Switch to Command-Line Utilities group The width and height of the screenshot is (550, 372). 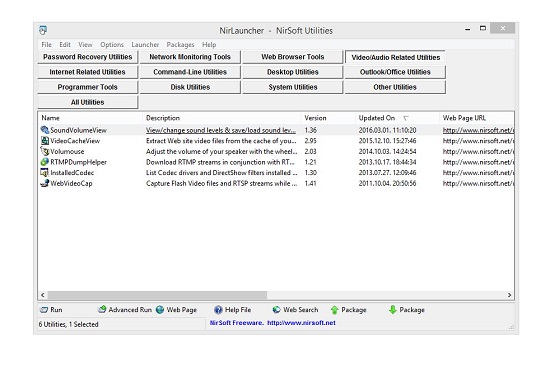(x=190, y=72)
